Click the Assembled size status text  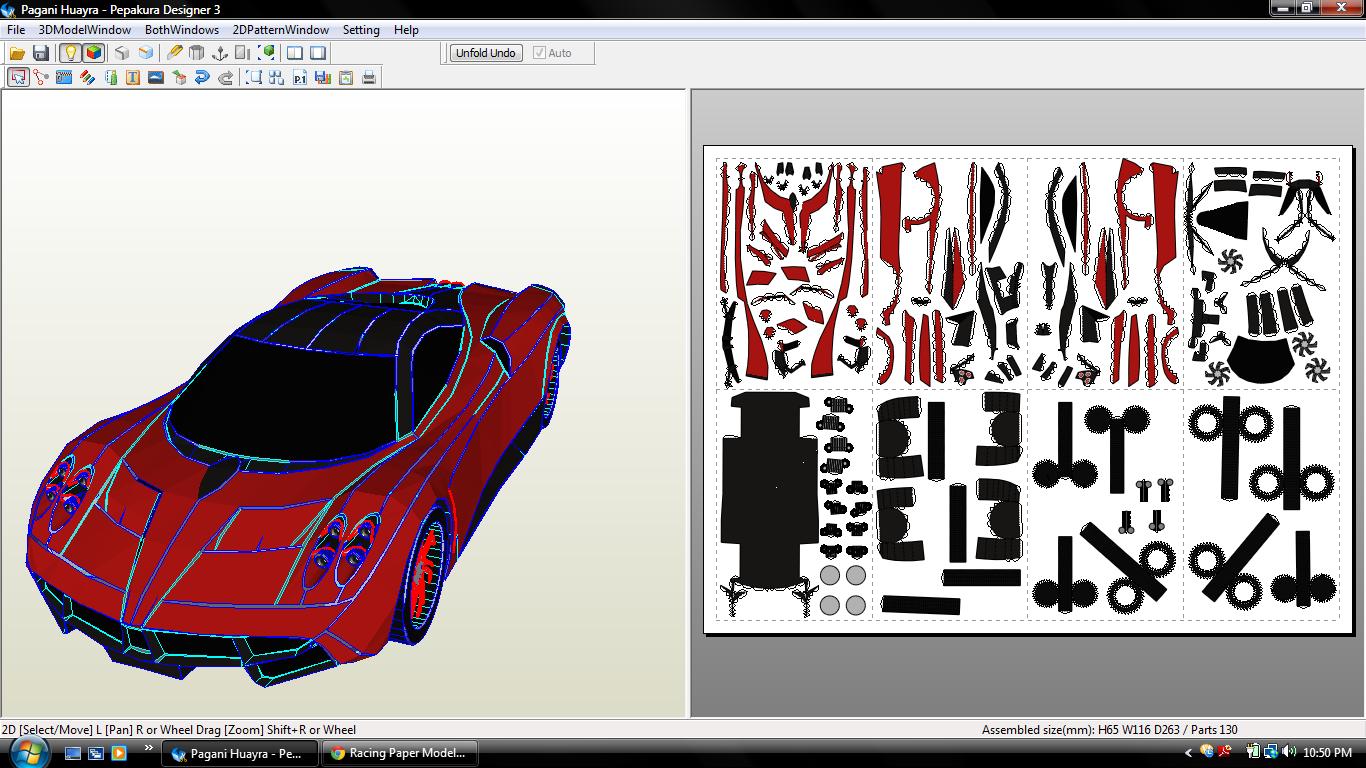click(1109, 730)
